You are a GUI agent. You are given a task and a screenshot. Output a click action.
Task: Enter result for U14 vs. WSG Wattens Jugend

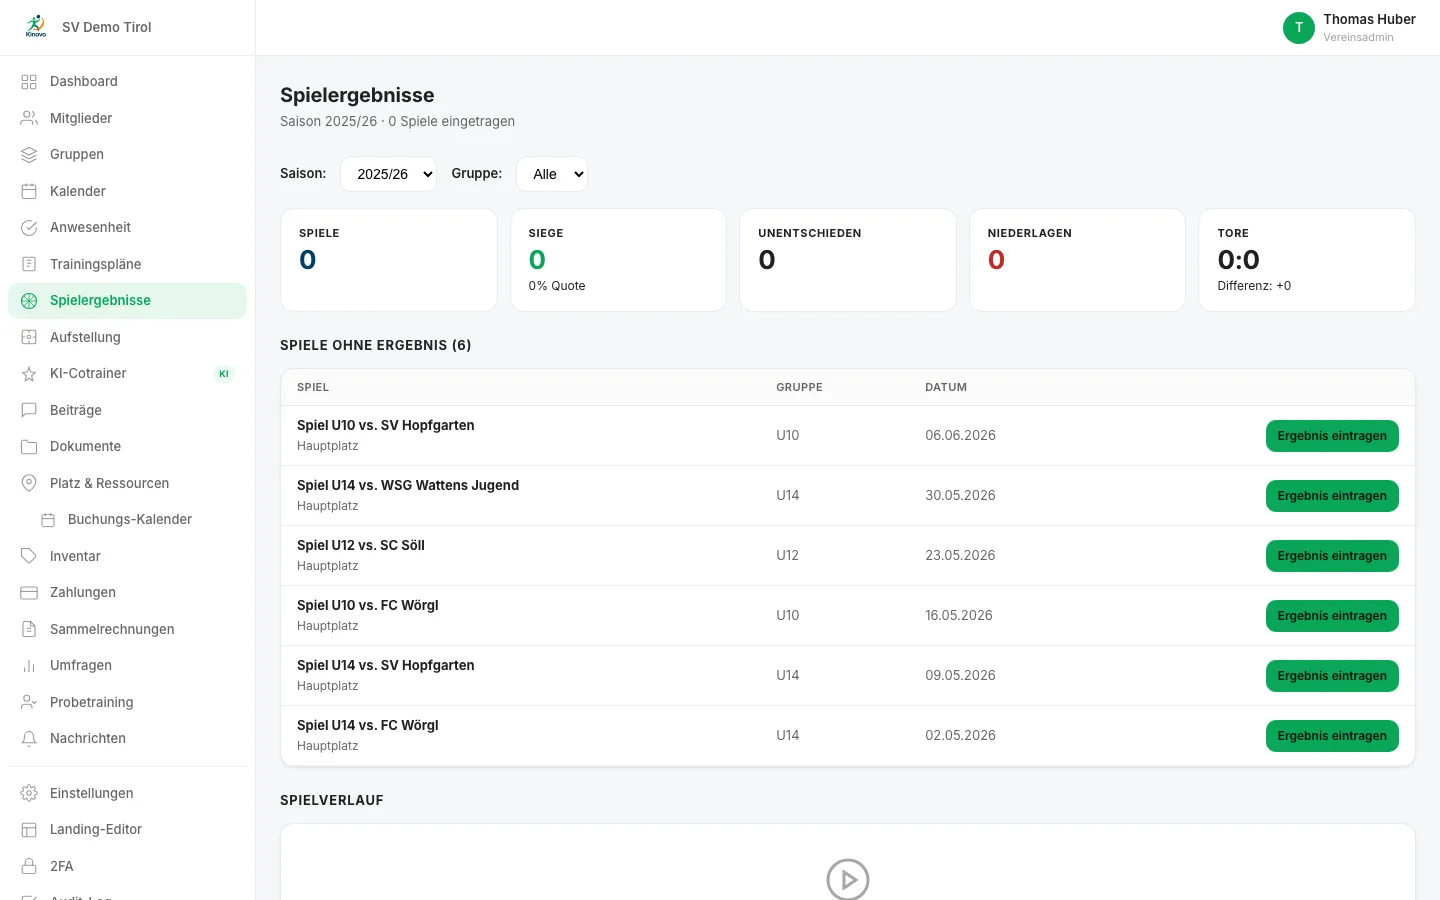click(1332, 496)
